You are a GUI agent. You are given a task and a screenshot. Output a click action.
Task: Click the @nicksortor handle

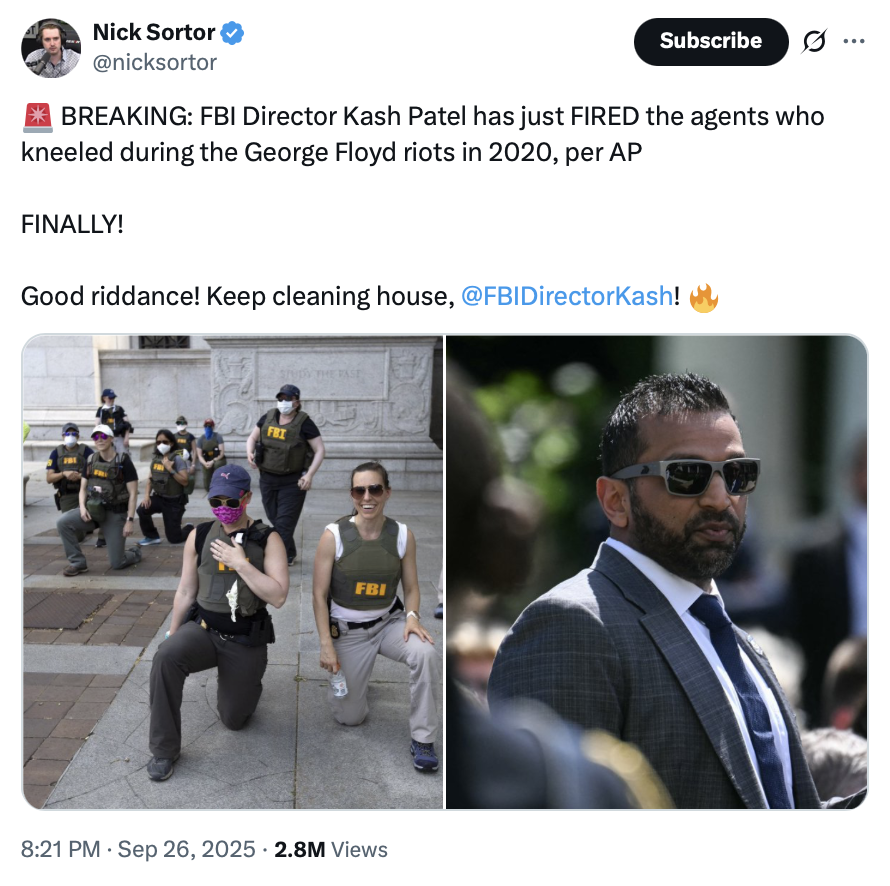pos(154,62)
